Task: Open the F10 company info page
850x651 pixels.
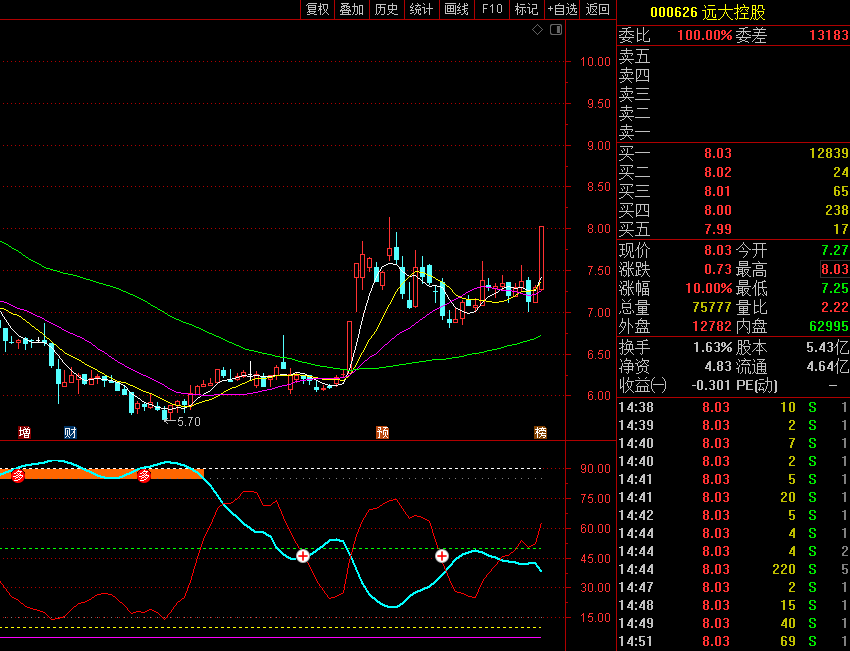Action: [492, 9]
